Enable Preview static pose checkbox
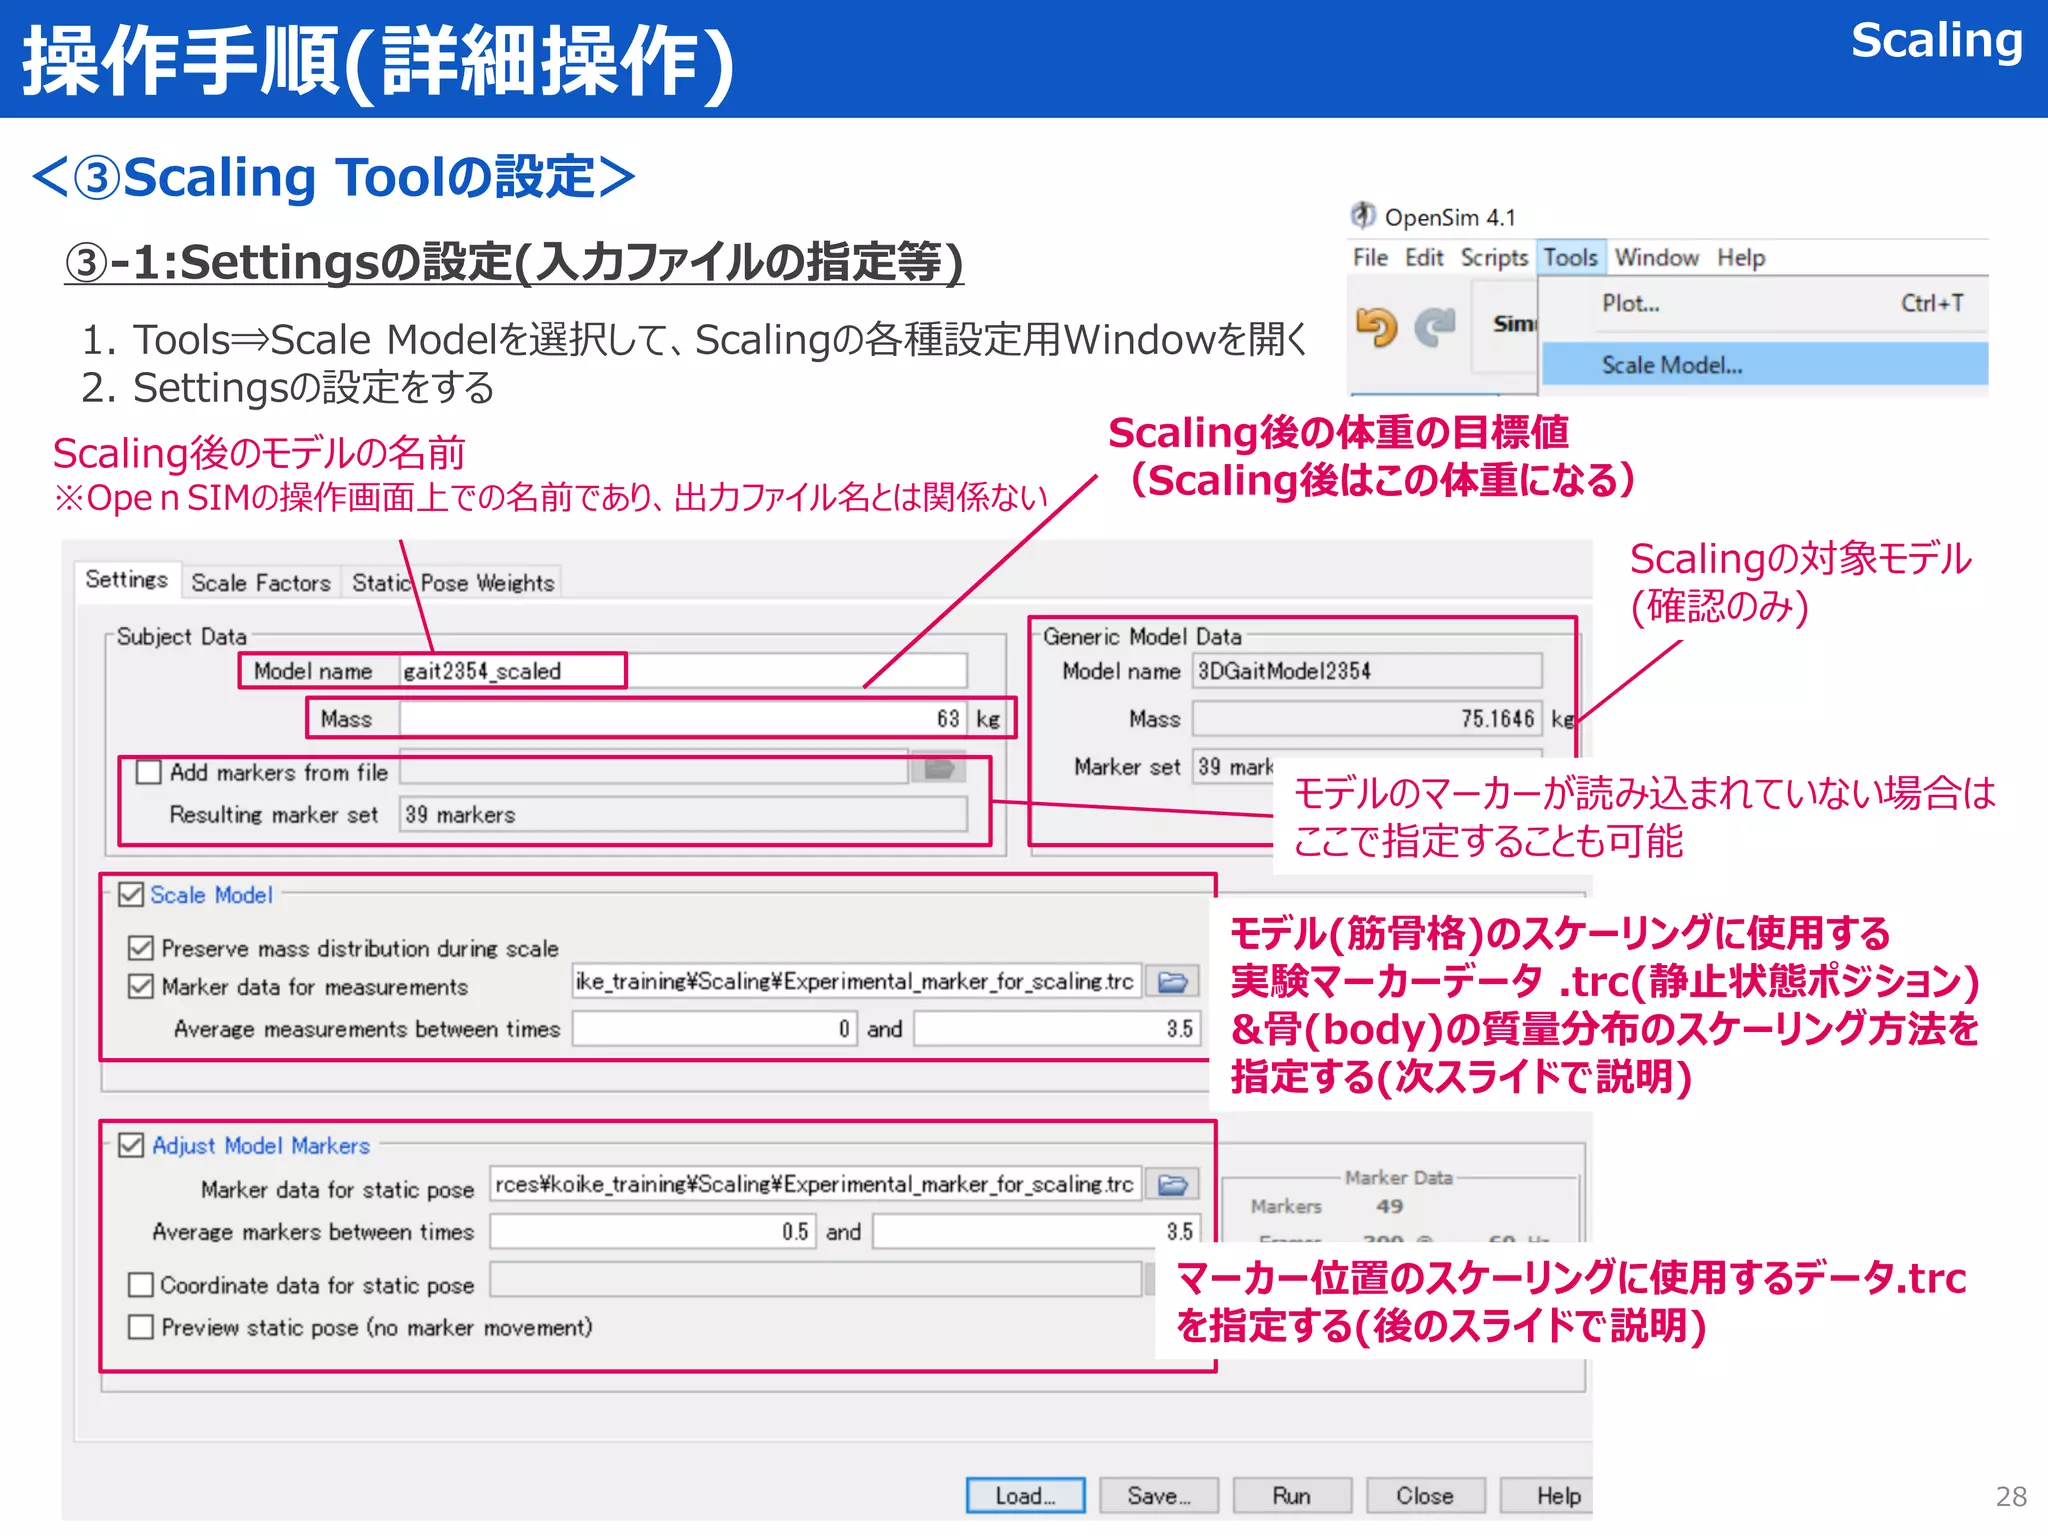Viewport: 2048px width, 1536px height. click(x=141, y=1327)
